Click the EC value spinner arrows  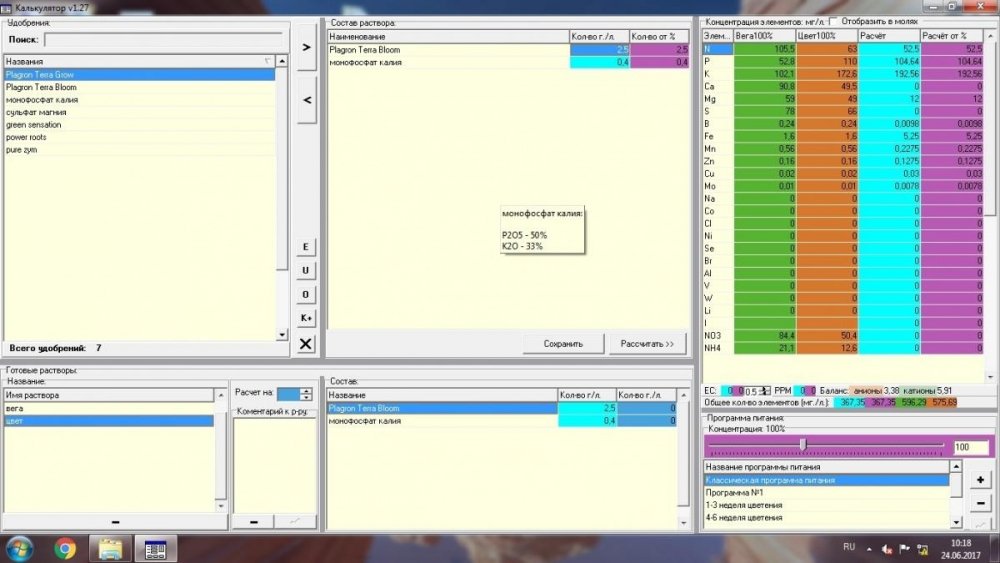pyautogui.click(x=765, y=390)
